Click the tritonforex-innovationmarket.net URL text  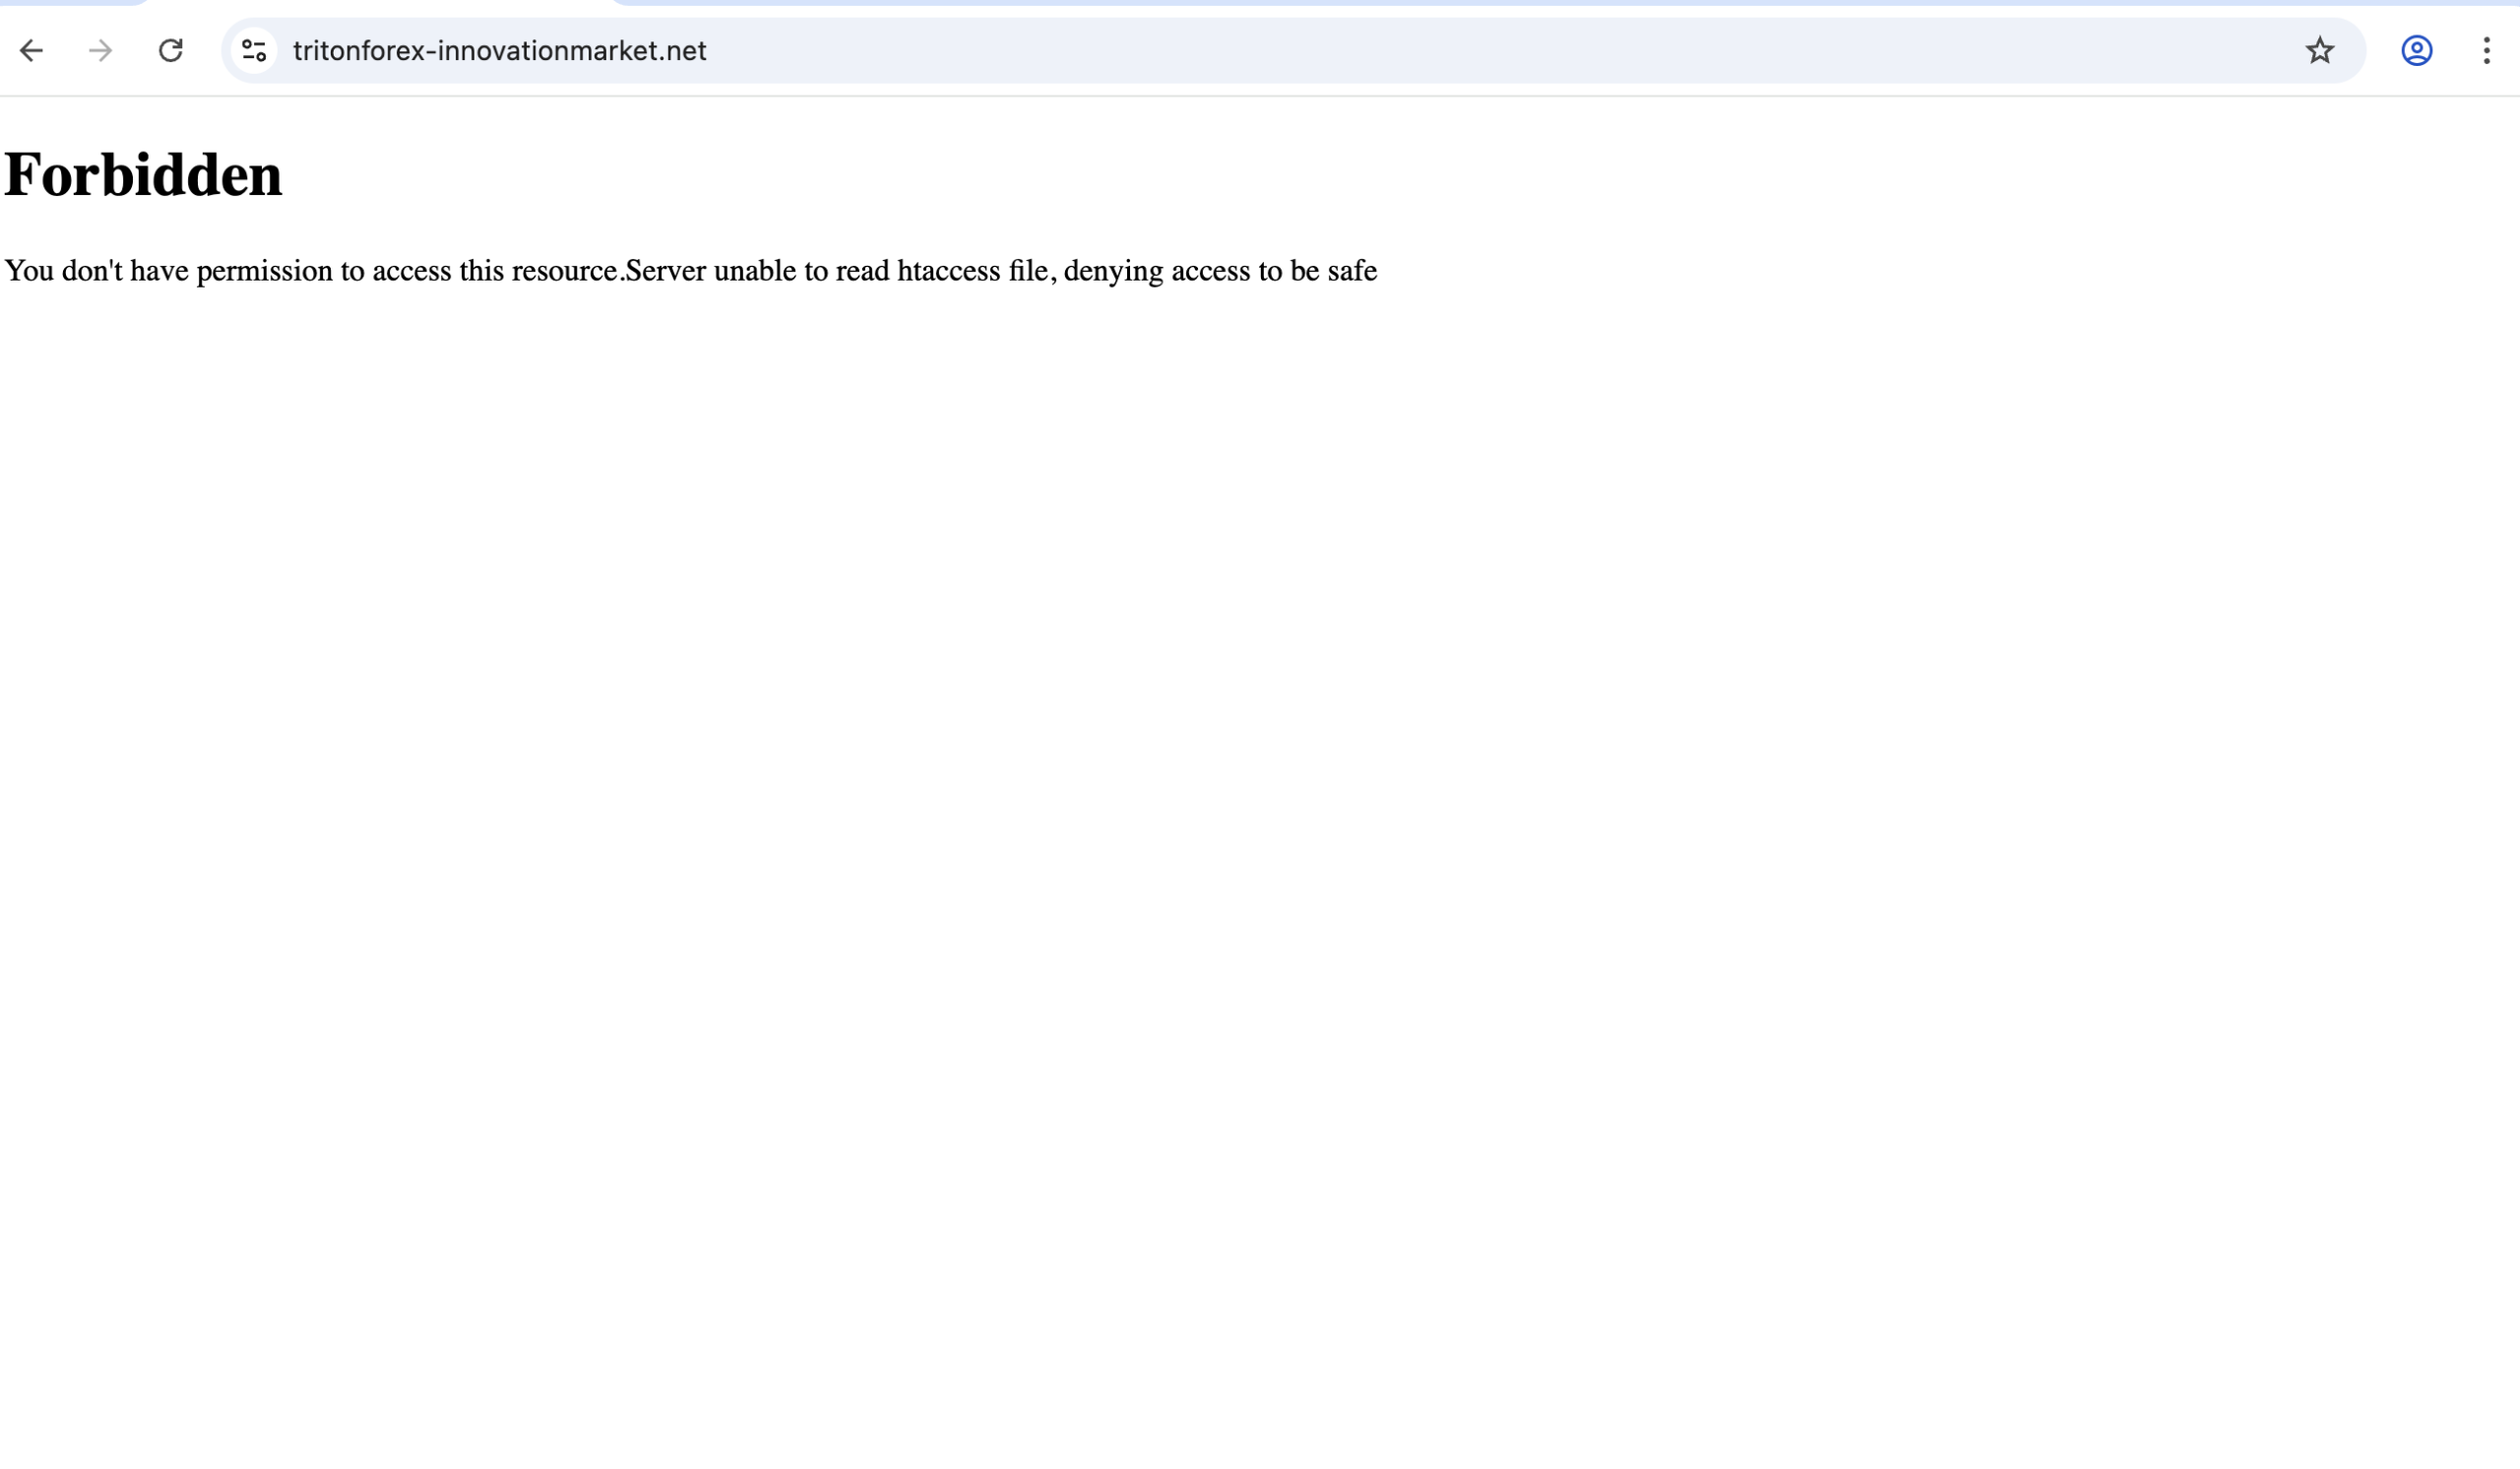499,51
